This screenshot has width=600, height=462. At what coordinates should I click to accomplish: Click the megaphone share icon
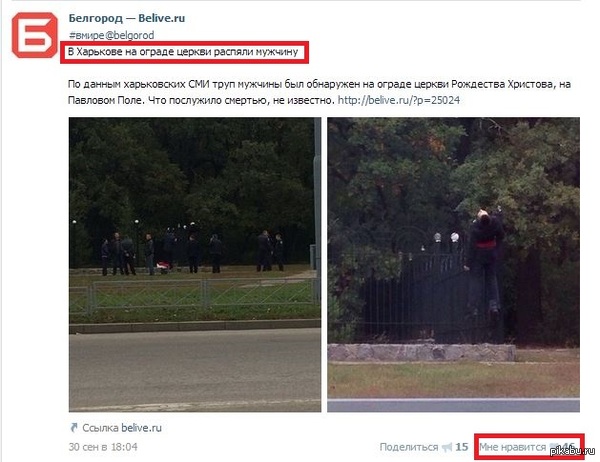[x=447, y=447]
